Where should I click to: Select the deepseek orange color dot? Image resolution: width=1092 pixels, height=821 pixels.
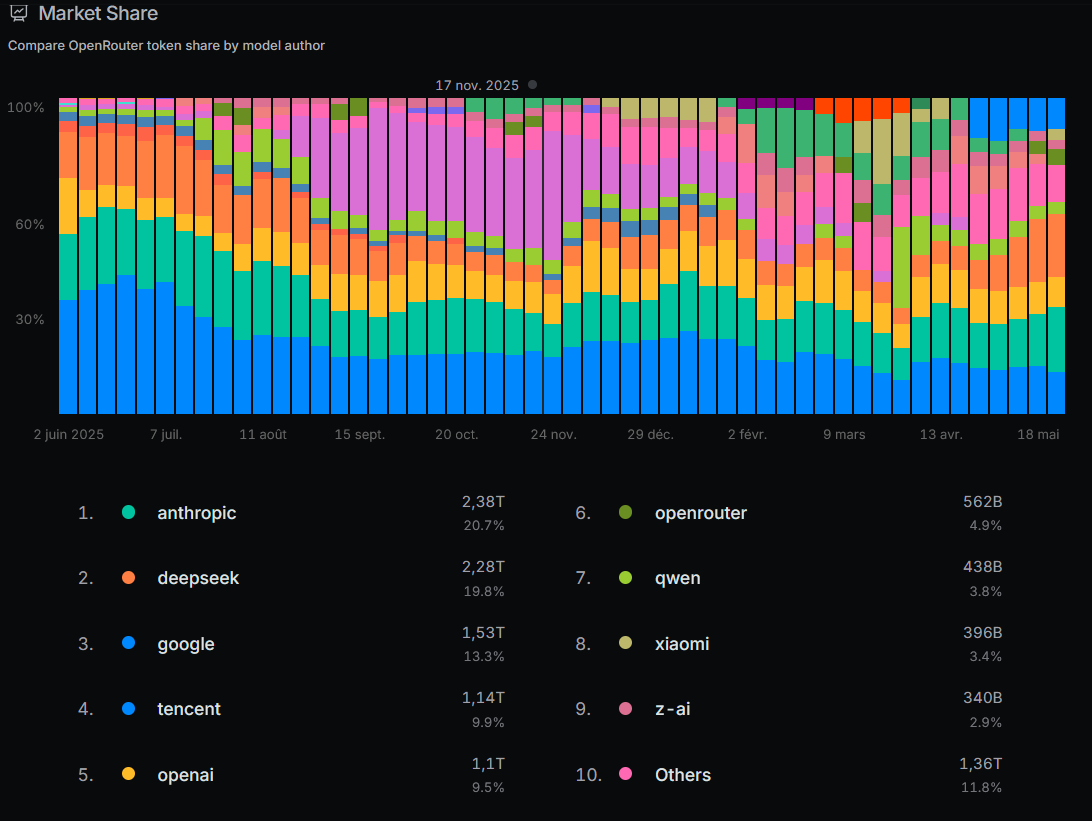[128, 578]
